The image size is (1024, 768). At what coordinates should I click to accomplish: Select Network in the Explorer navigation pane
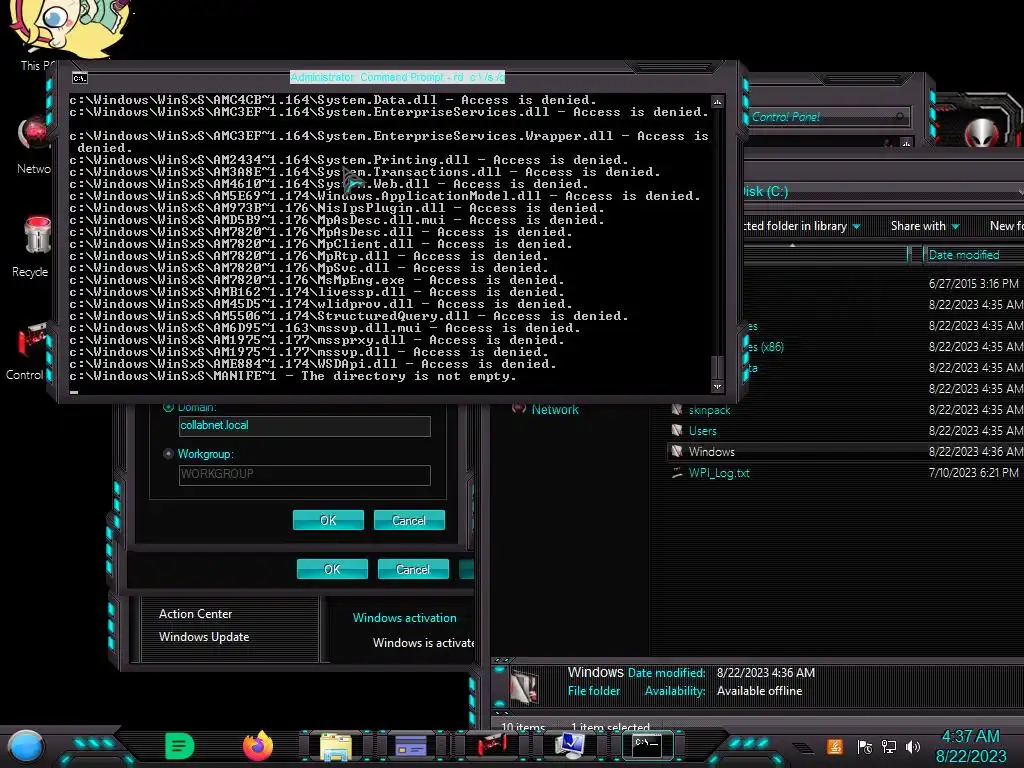pyautogui.click(x=555, y=409)
